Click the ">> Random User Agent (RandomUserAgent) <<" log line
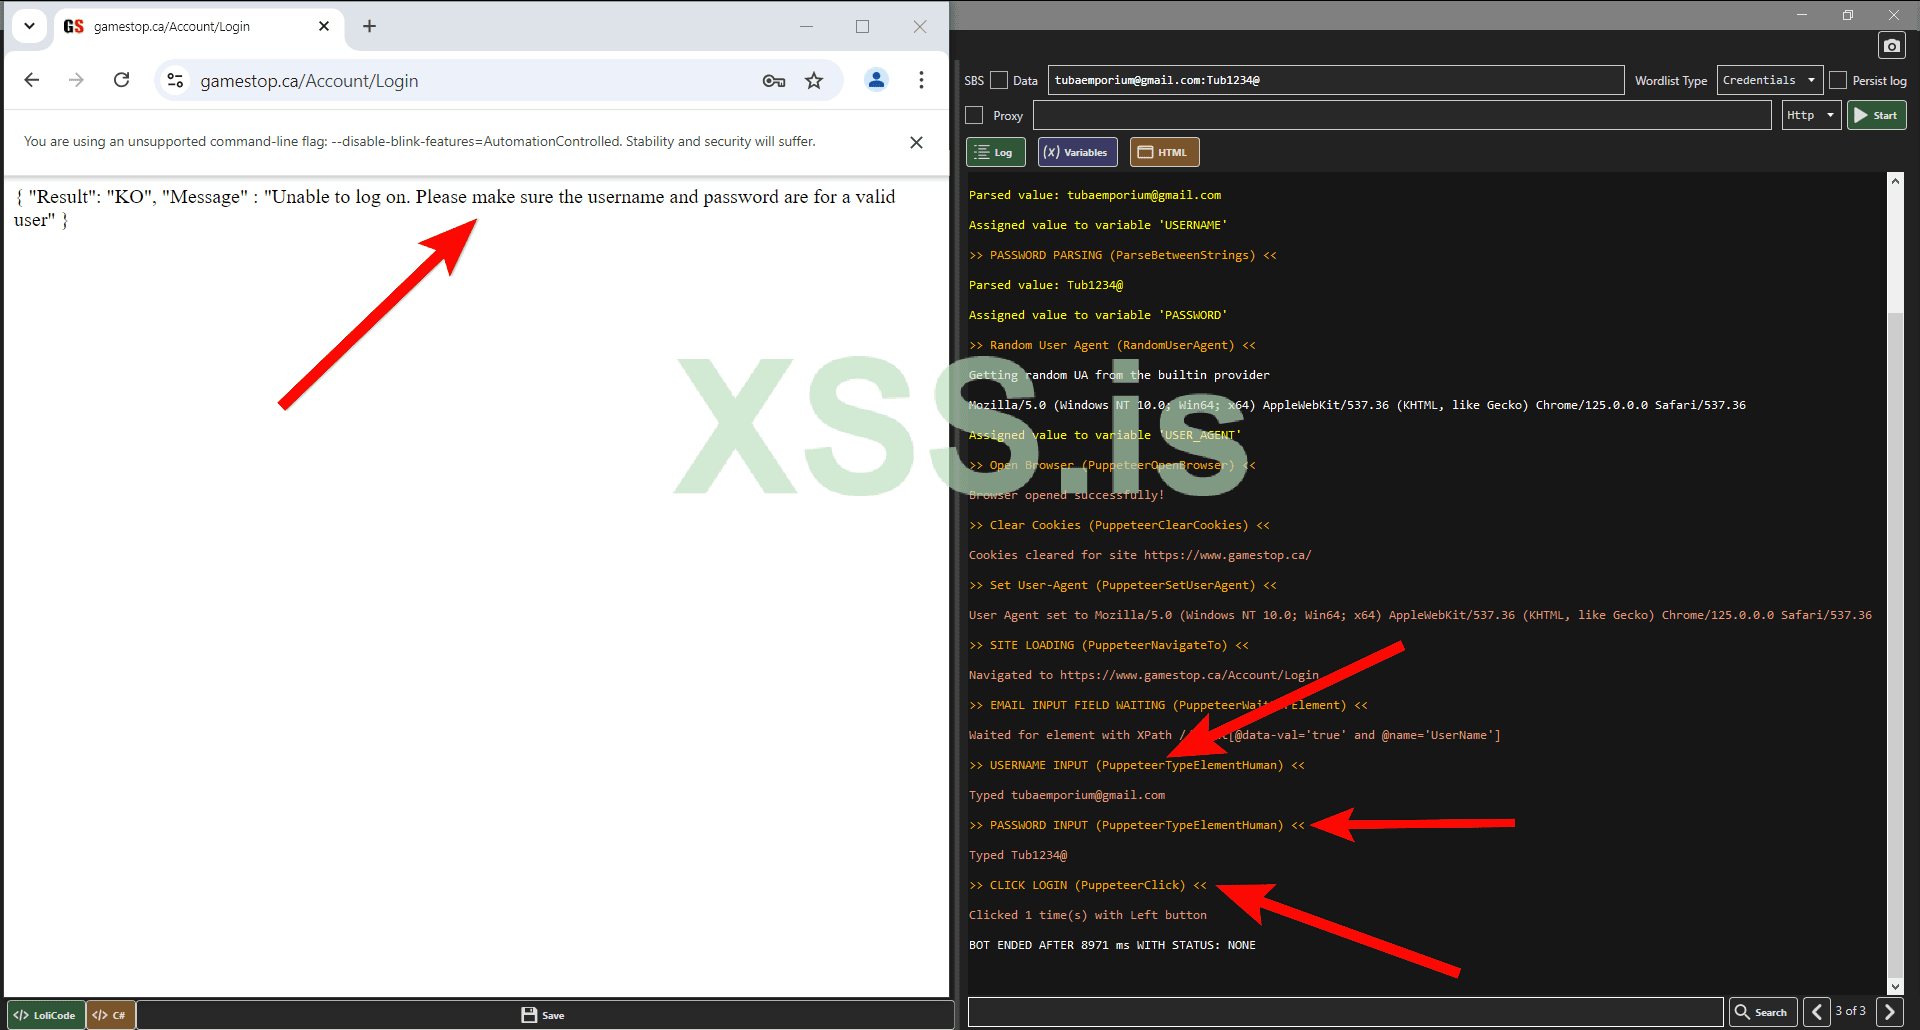The width and height of the screenshot is (1920, 1030). click(x=1112, y=345)
